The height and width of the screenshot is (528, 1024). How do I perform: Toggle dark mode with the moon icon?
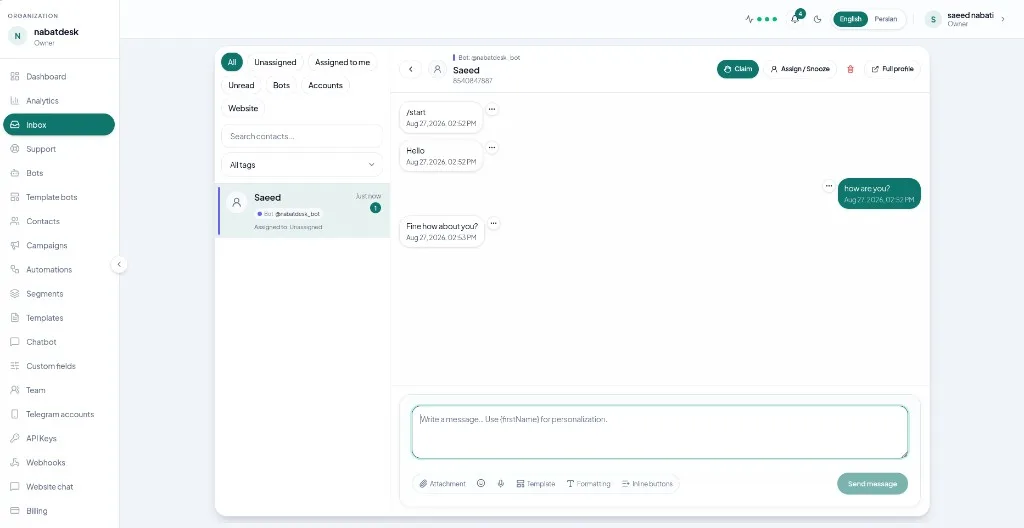pyautogui.click(x=818, y=19)
